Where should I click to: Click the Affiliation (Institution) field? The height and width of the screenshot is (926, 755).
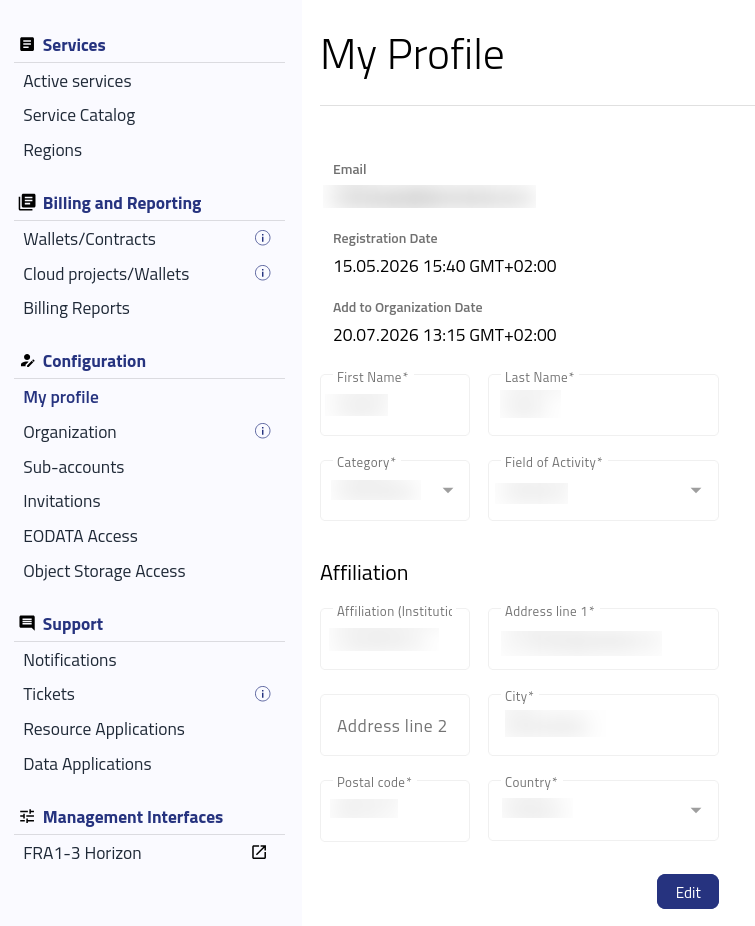395,639
